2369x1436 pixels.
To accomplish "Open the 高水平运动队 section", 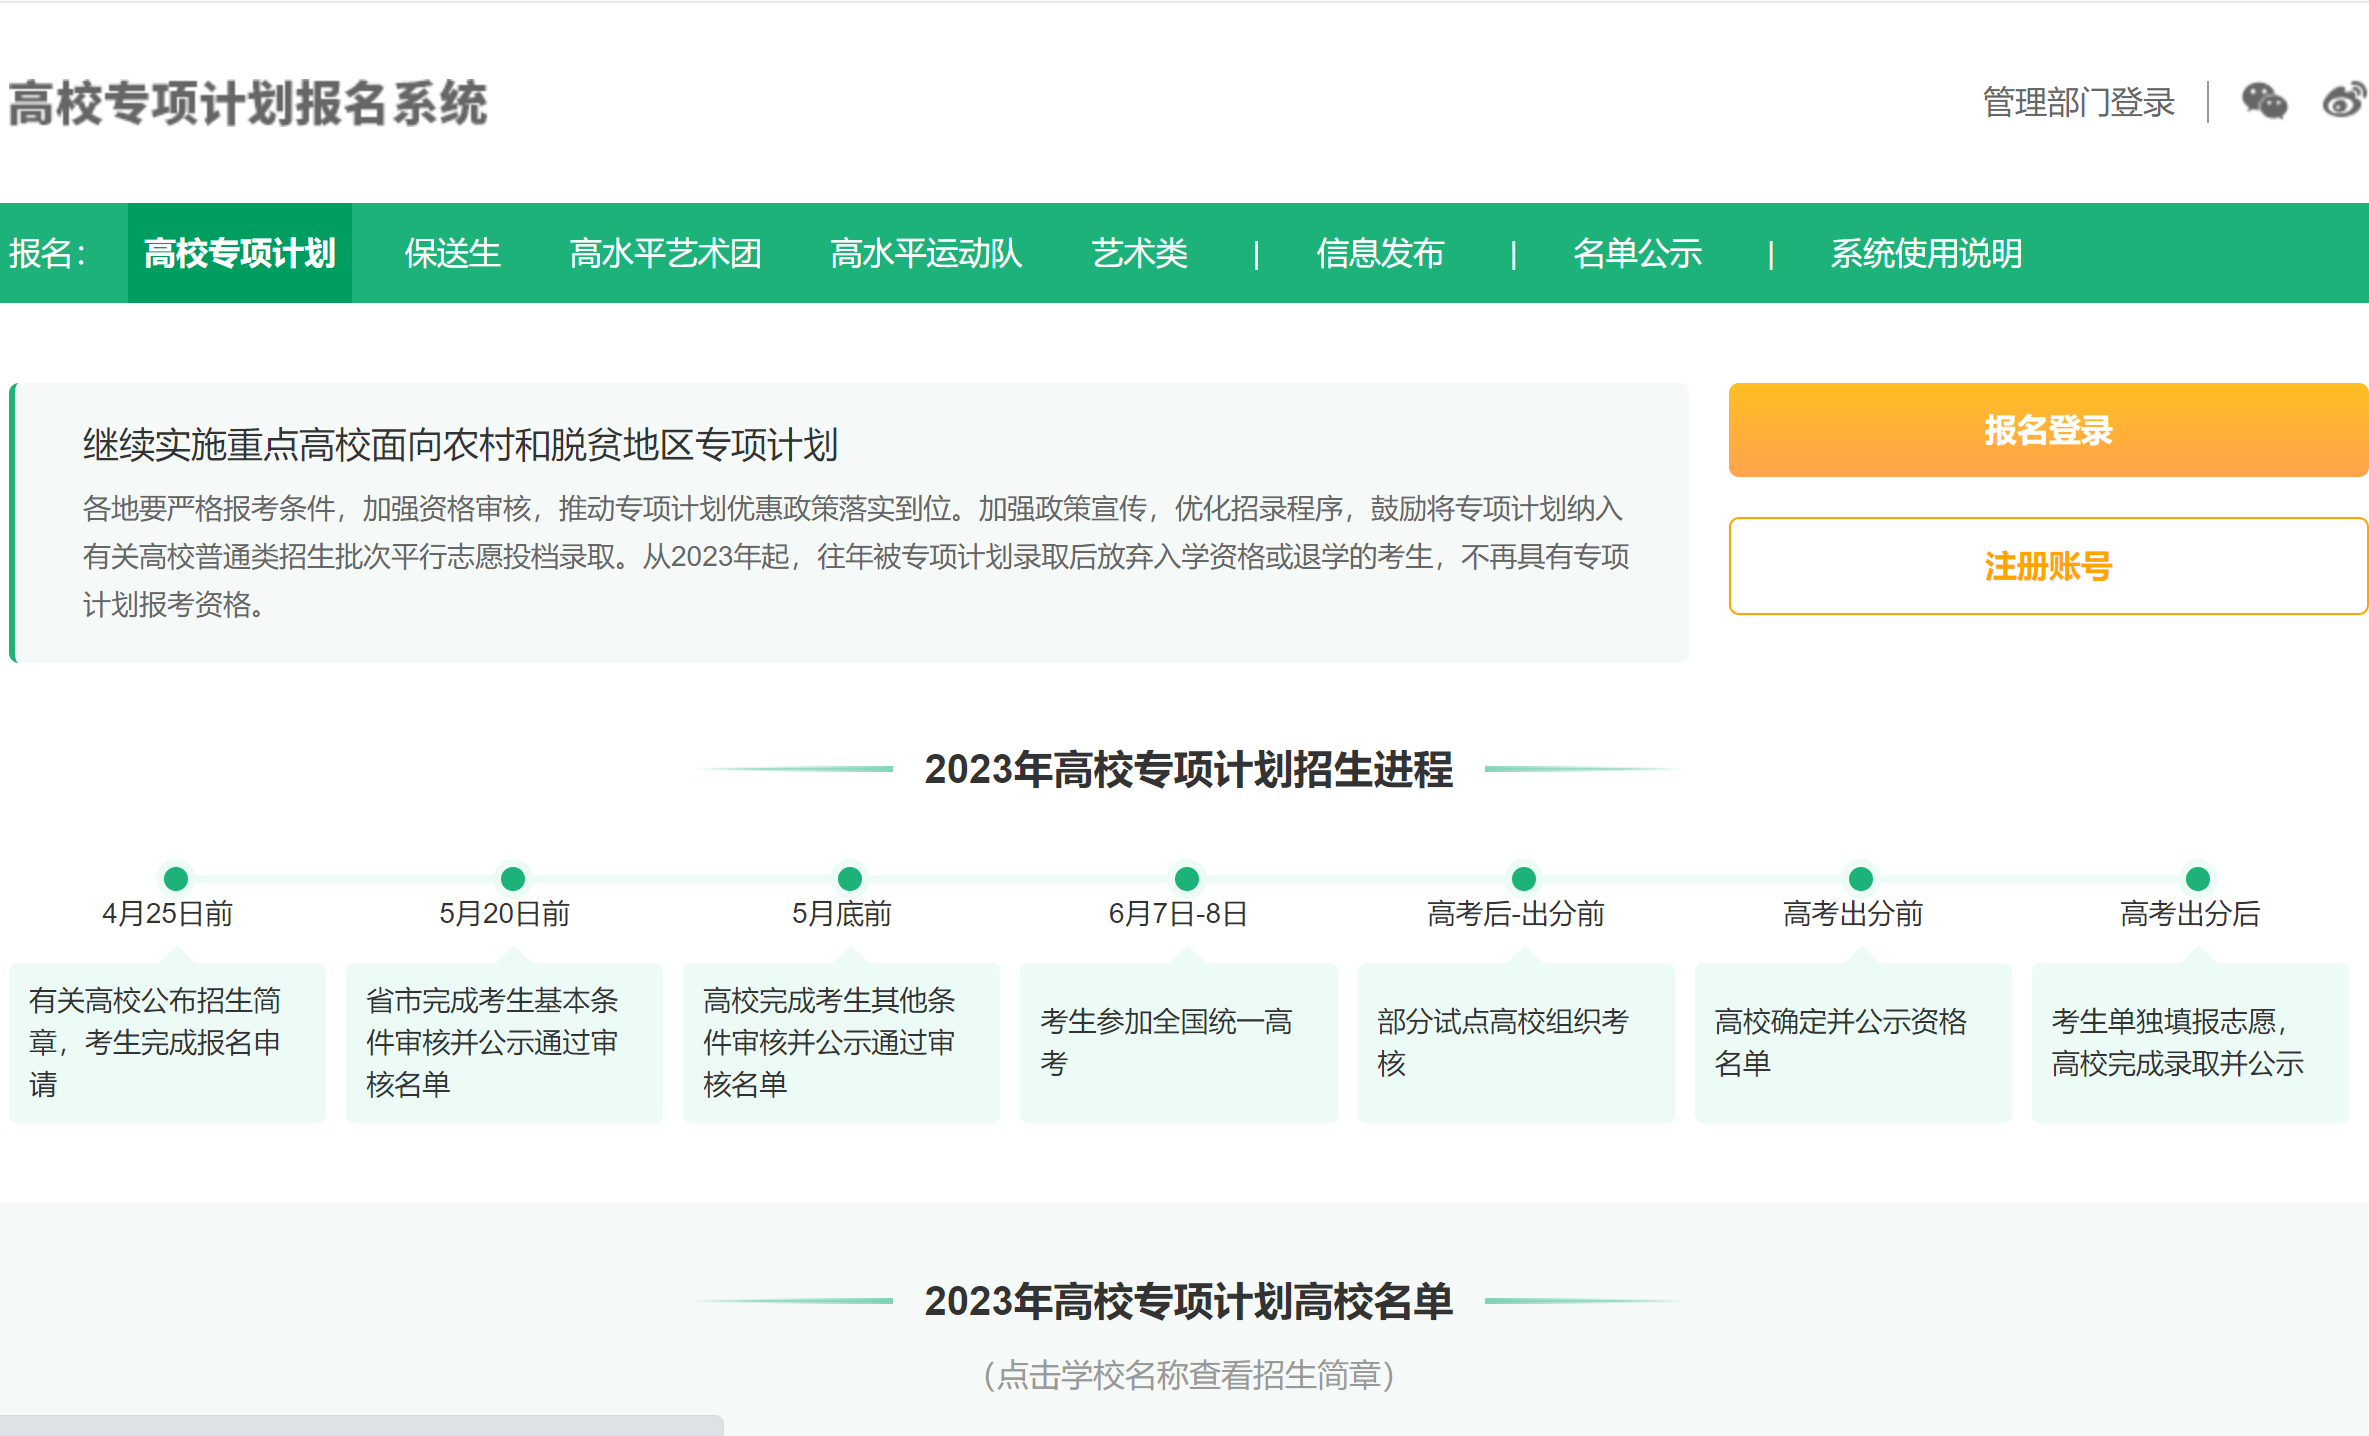I will pyautogui.click(x=925, y=253).
